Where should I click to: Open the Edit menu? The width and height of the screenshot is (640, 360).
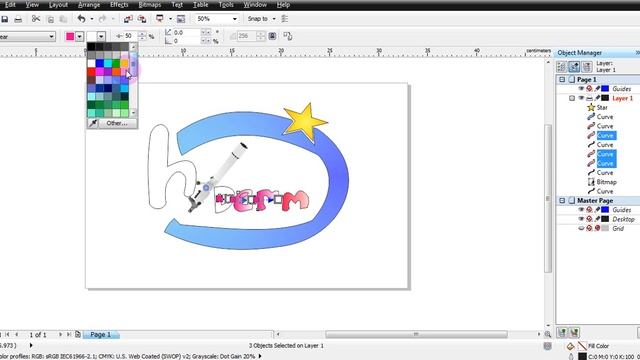tap(10, 4)
